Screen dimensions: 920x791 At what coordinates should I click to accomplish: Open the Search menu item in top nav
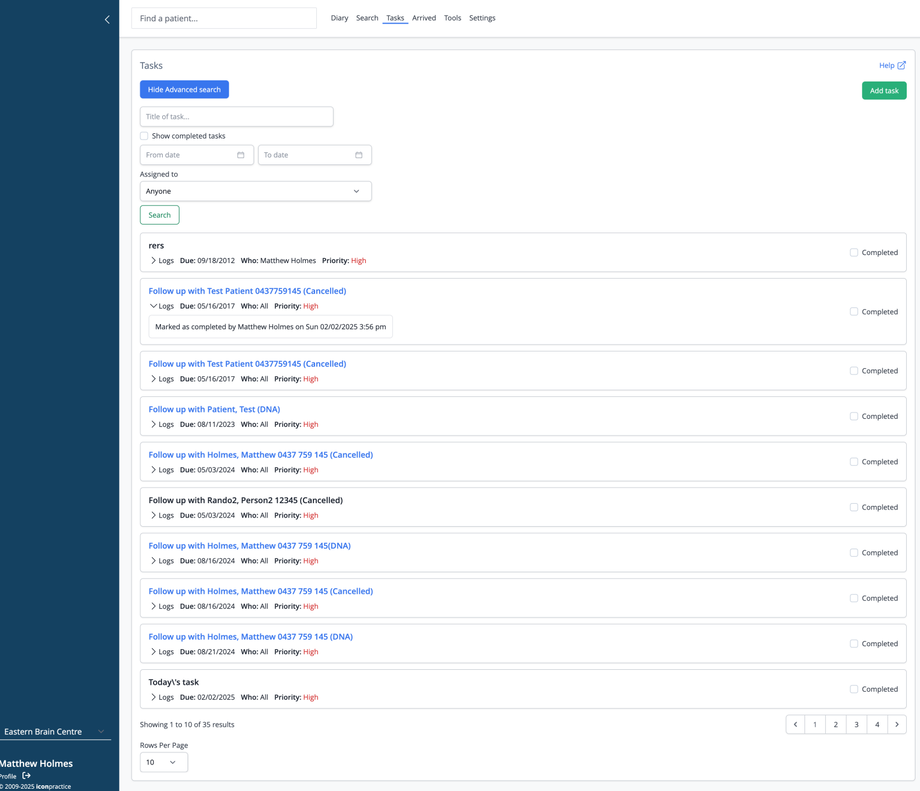click(367, 18)
